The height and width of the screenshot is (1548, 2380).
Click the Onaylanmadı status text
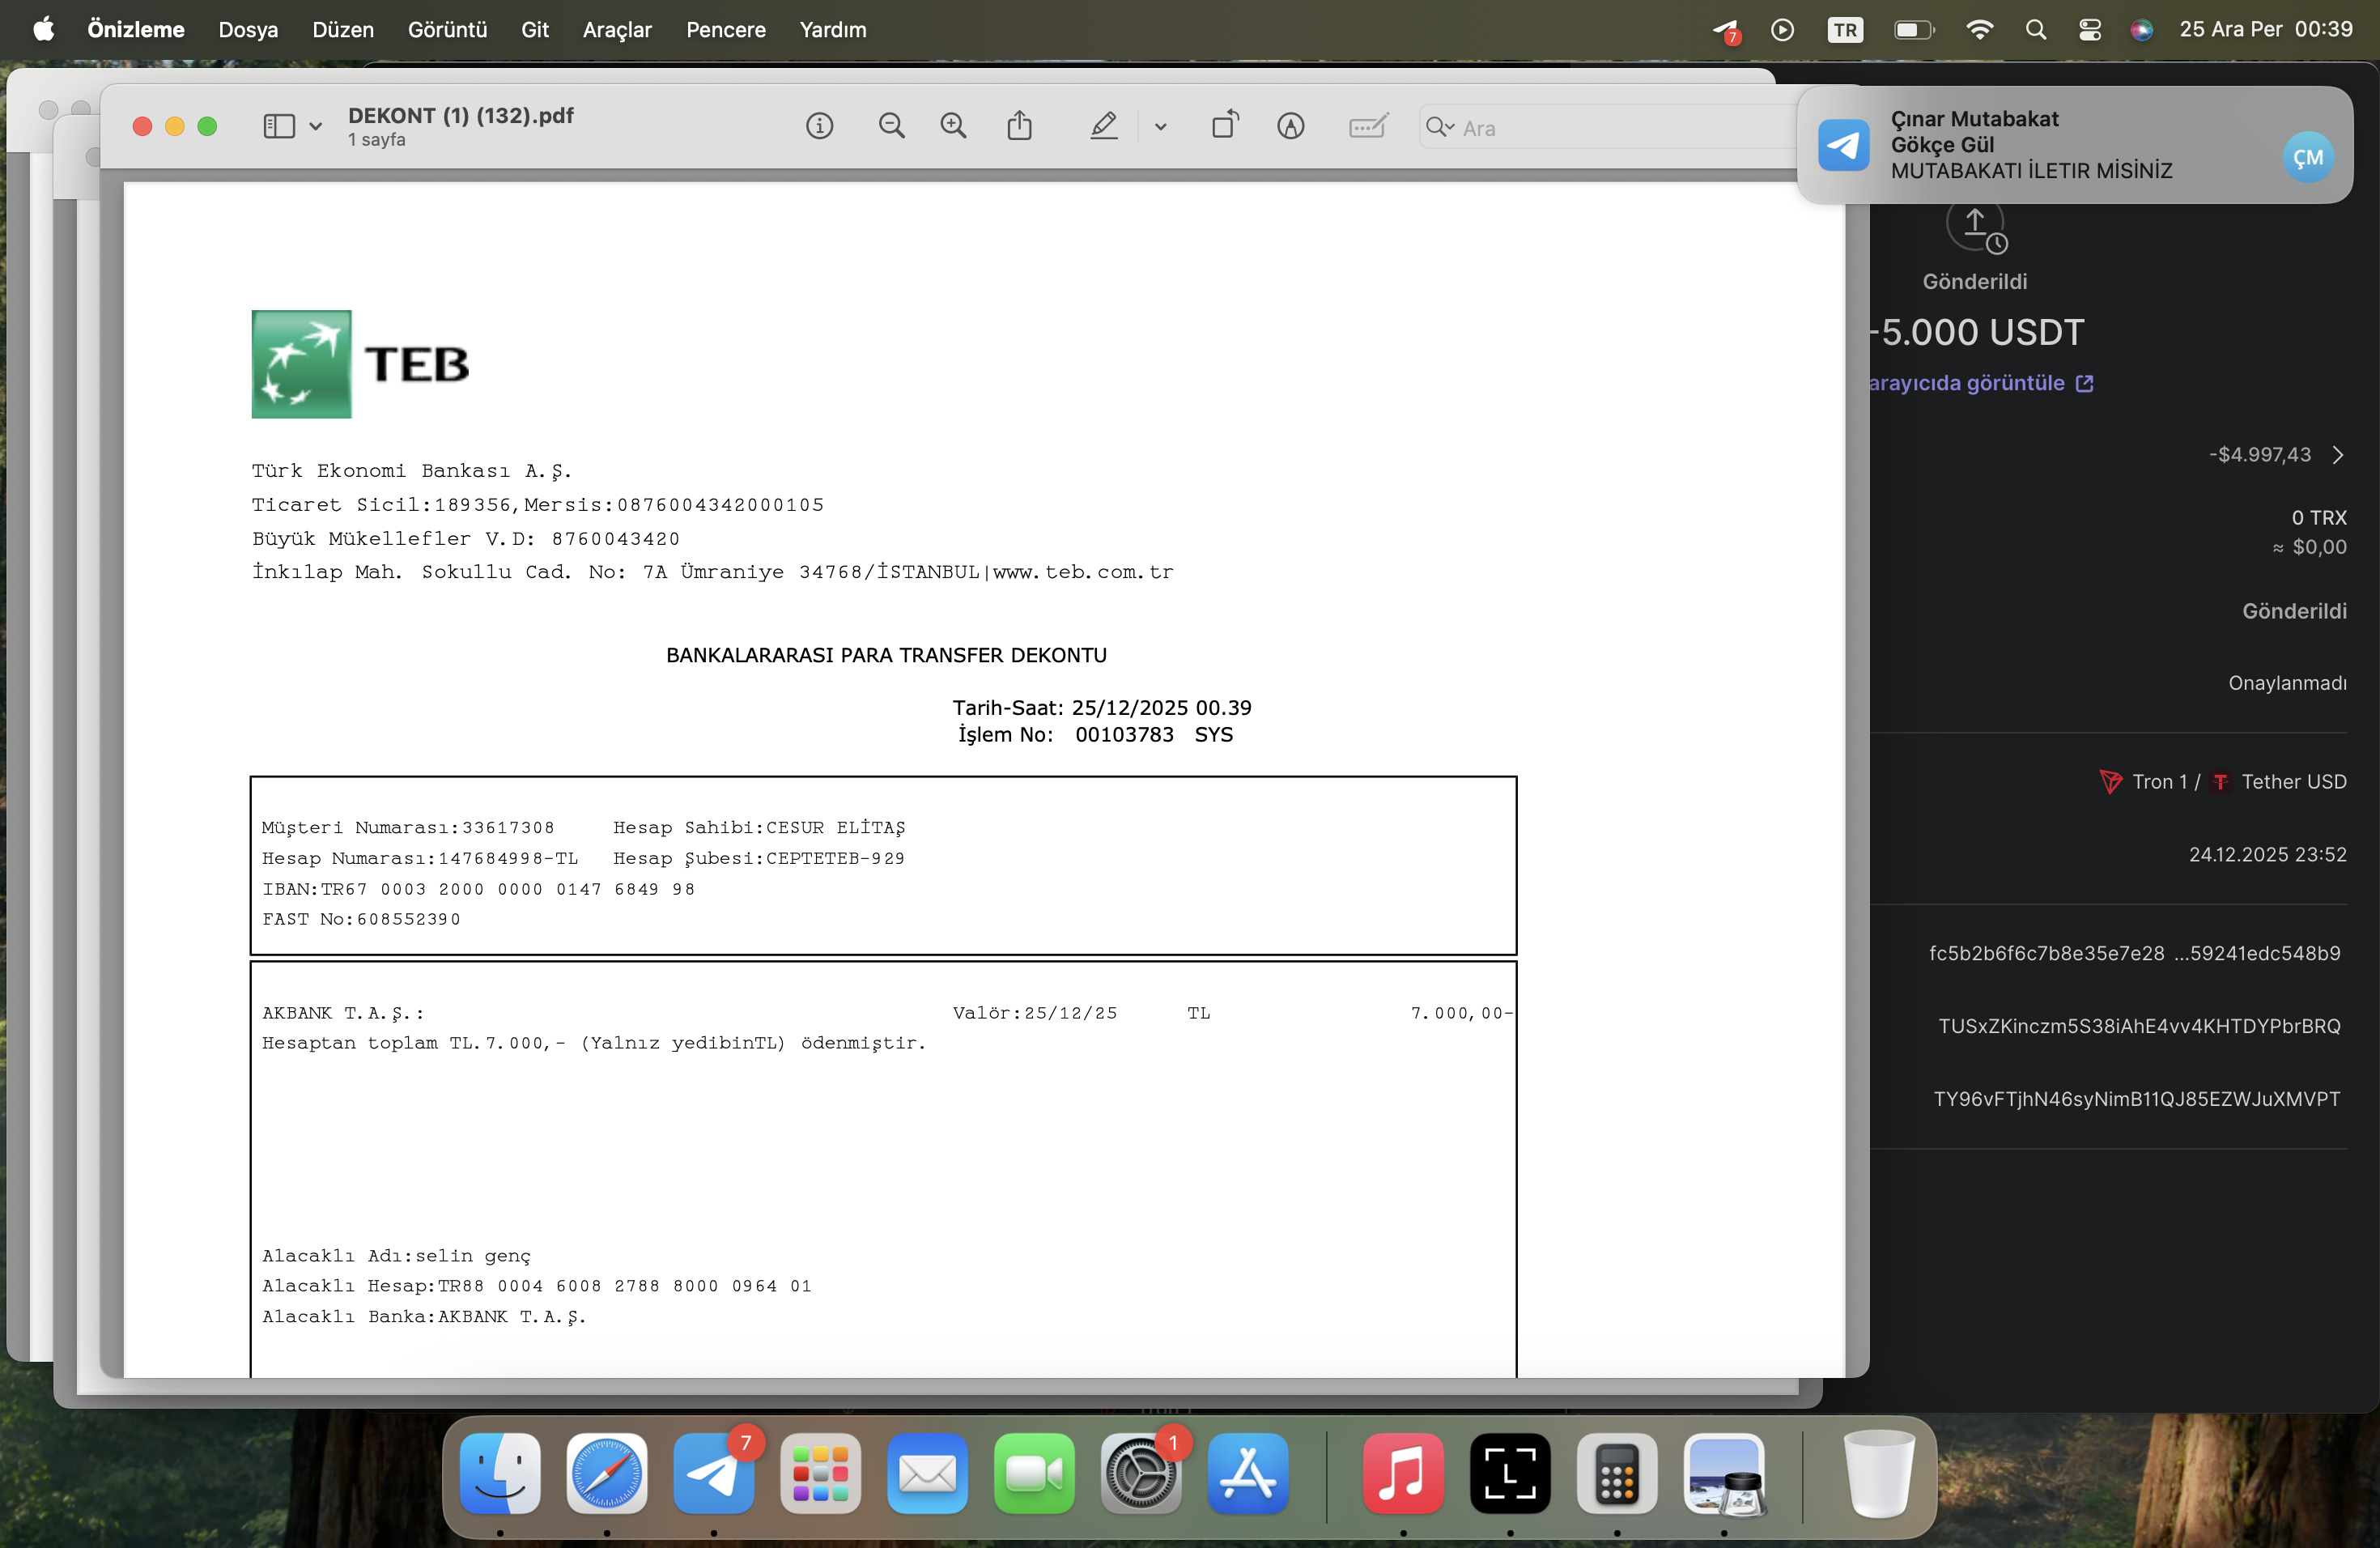[2287, 683]
